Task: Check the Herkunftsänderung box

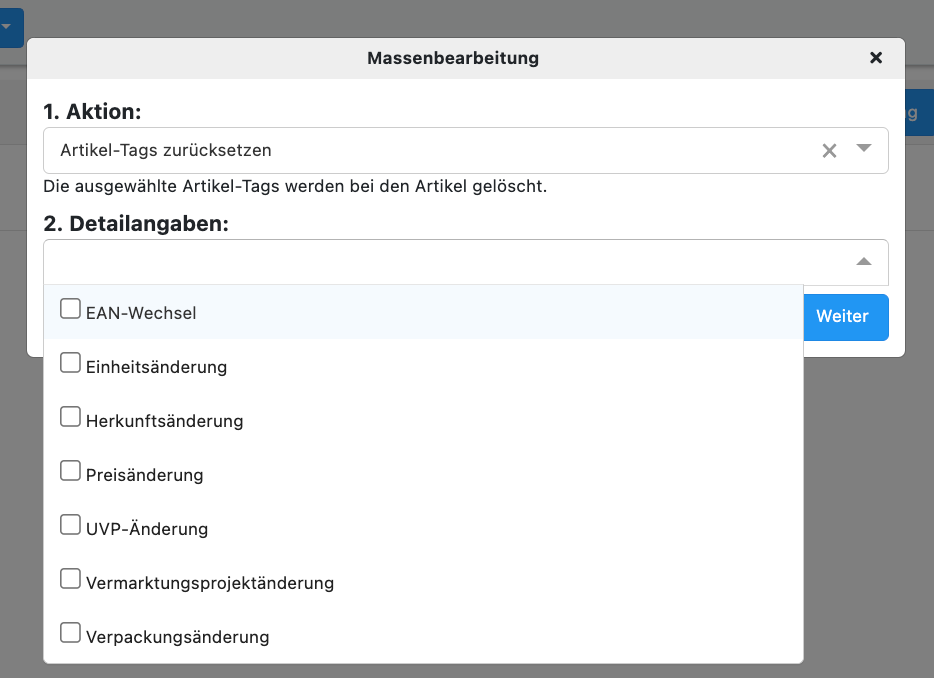Action: [x=70, y=418]
